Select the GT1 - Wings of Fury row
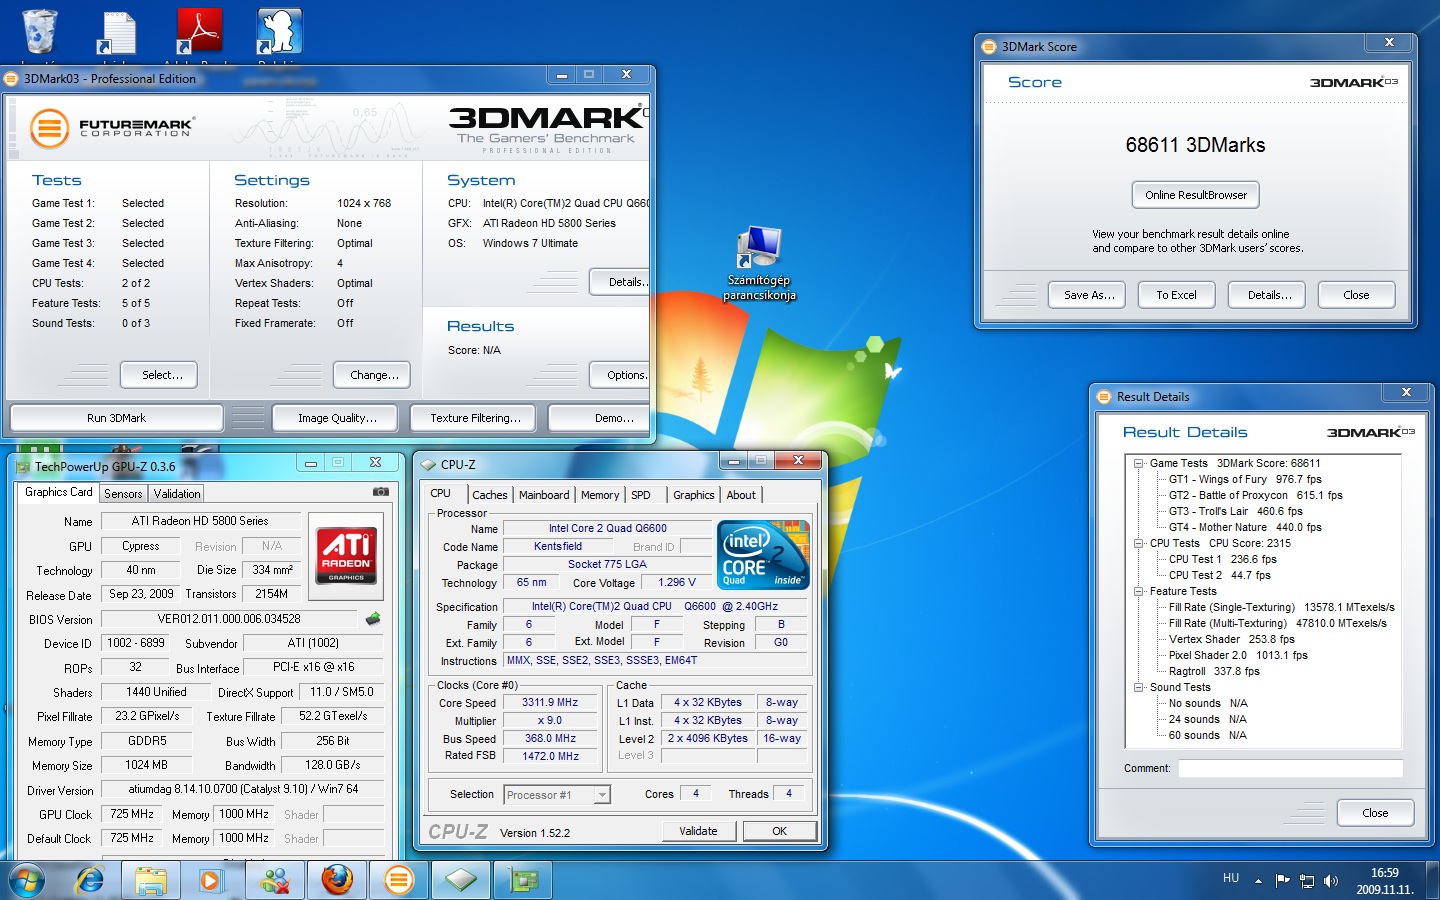Image resolution: width=1440 pixels, height=900 pixels. point(1245,479)
